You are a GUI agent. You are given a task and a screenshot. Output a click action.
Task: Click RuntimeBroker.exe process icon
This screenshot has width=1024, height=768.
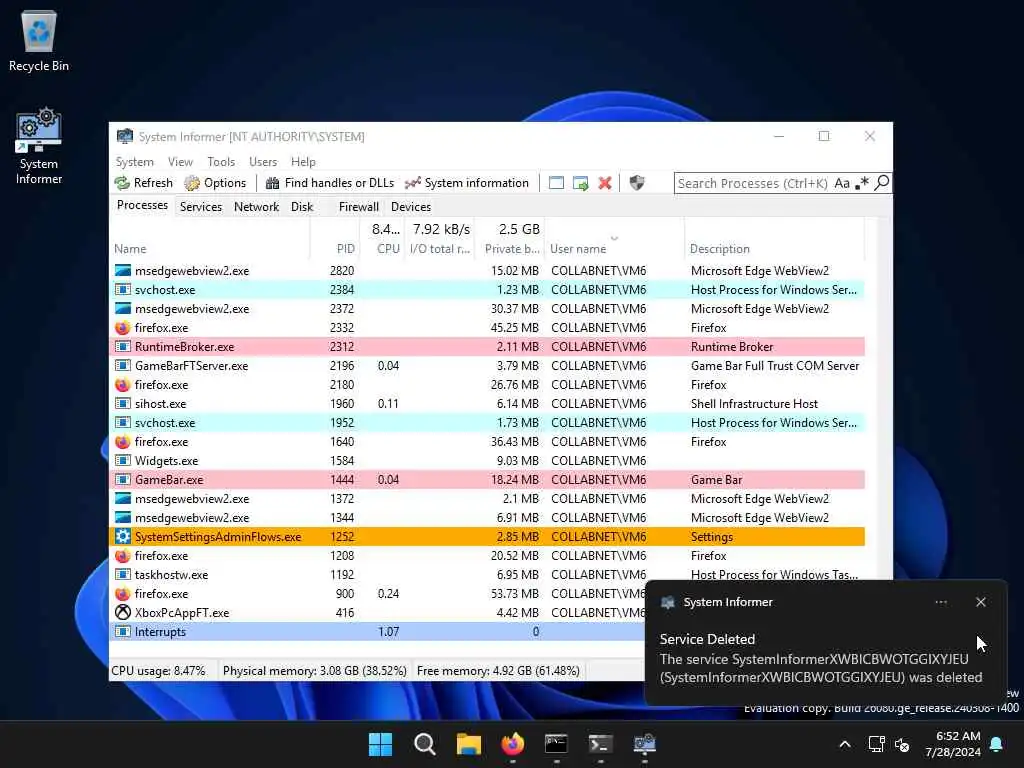click(x=123, y=347)
